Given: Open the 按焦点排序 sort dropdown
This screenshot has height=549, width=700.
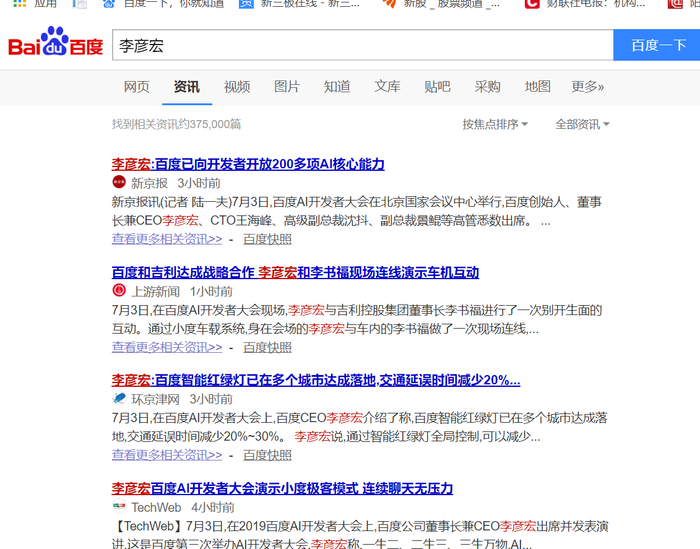Looking at the screenshot, I should pyautogui.click(x=495, y=124).
